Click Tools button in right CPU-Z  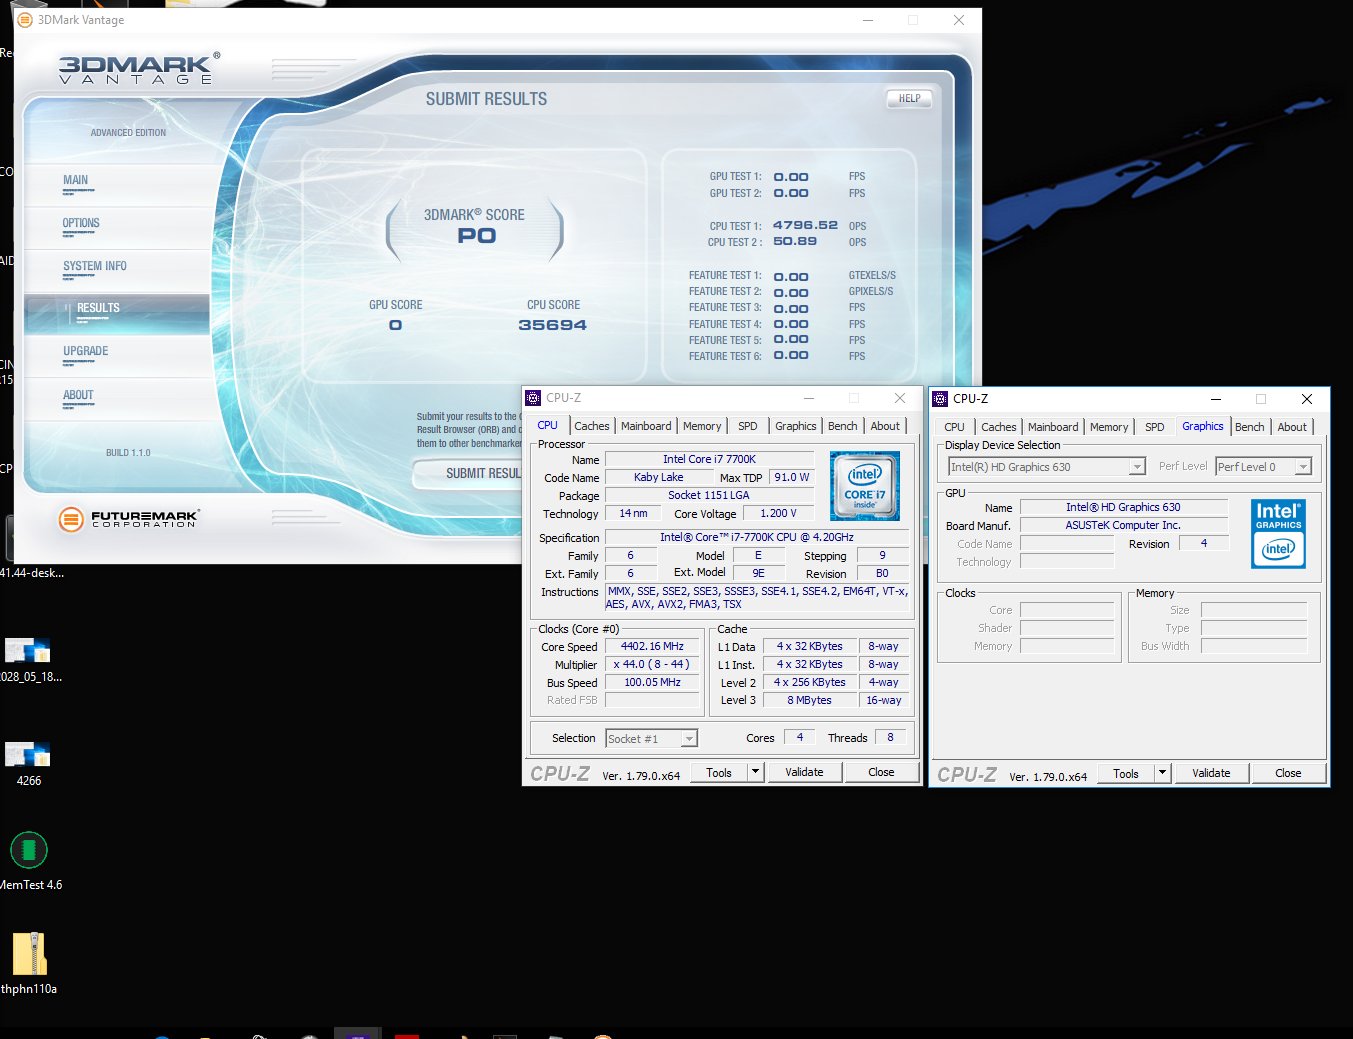pos(1126,773)
